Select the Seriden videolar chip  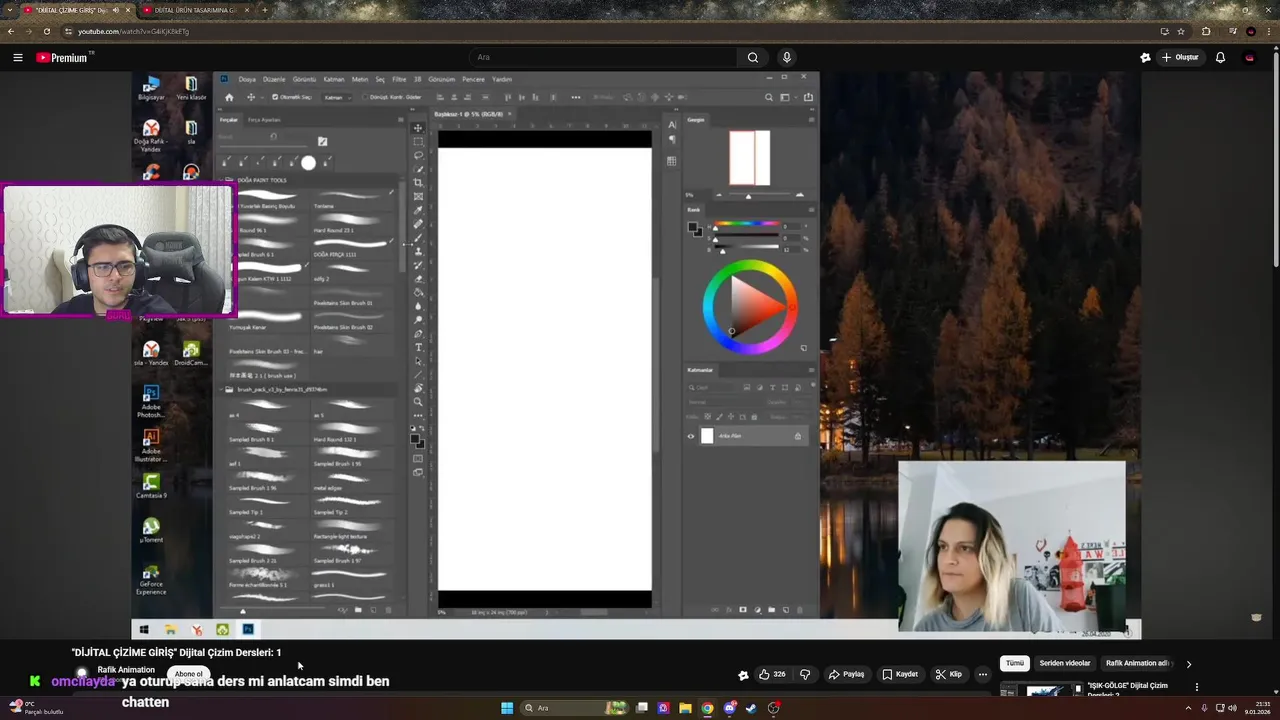[1065, 663]
